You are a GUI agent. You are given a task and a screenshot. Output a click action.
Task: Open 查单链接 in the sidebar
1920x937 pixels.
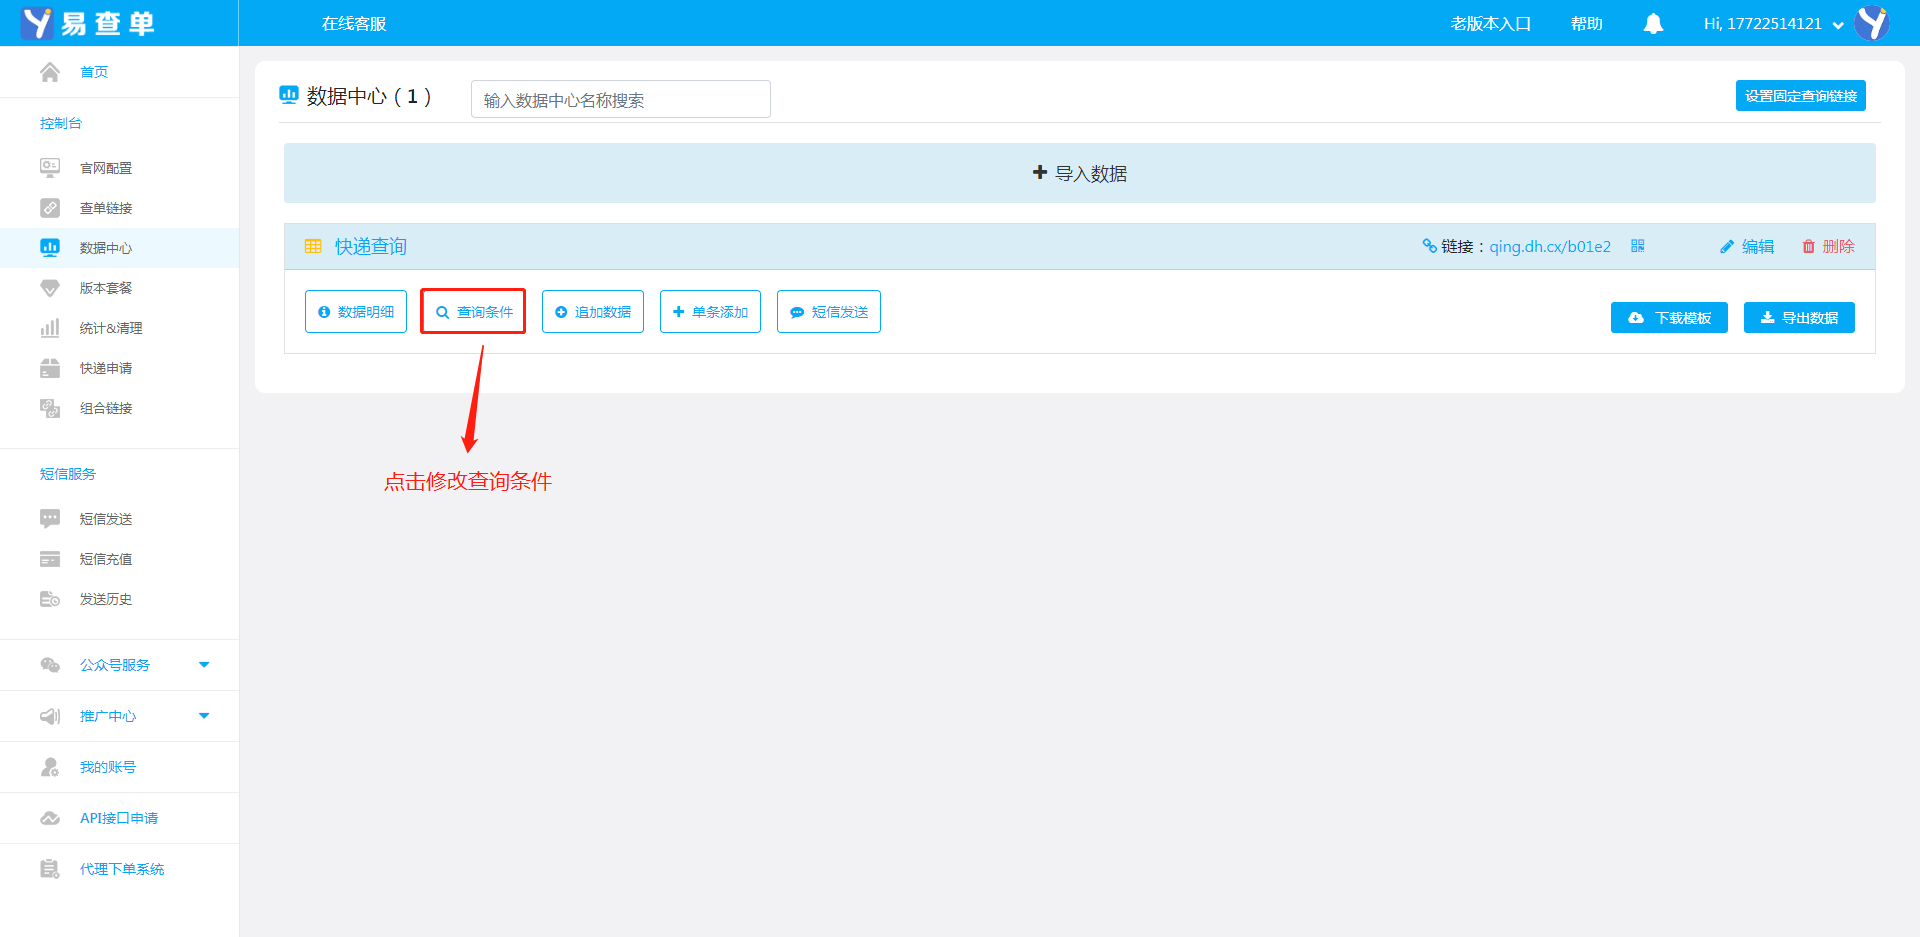click(106, 208)
